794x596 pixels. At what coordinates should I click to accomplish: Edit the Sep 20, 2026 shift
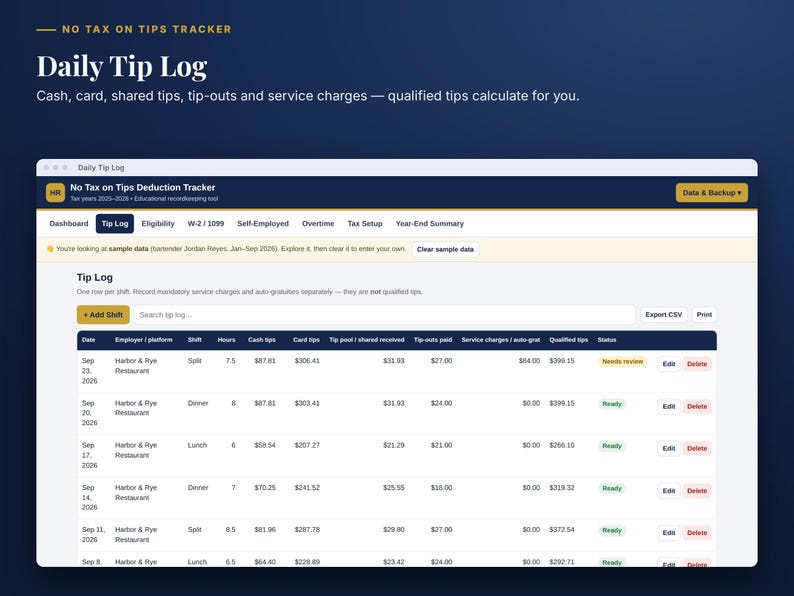(x=669, y=407)
